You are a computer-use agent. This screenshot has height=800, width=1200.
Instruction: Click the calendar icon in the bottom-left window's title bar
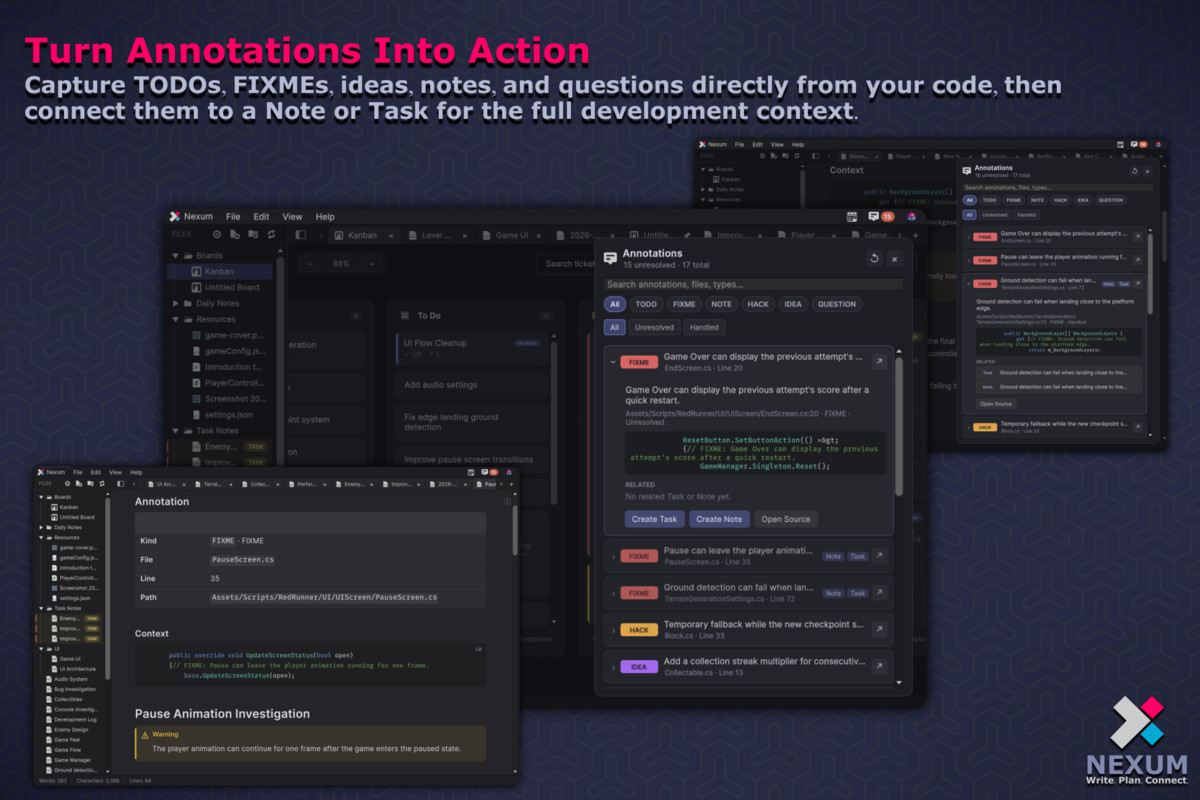point(470,472)
